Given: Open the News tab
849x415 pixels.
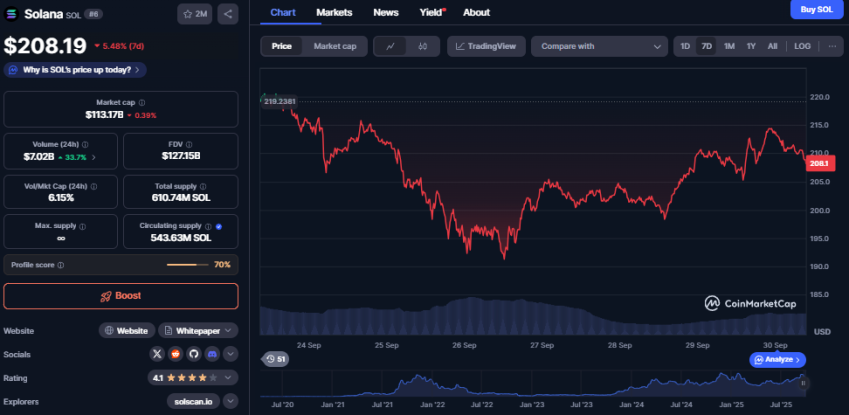Looking at the screenshot, I should (x=385, y=12).
